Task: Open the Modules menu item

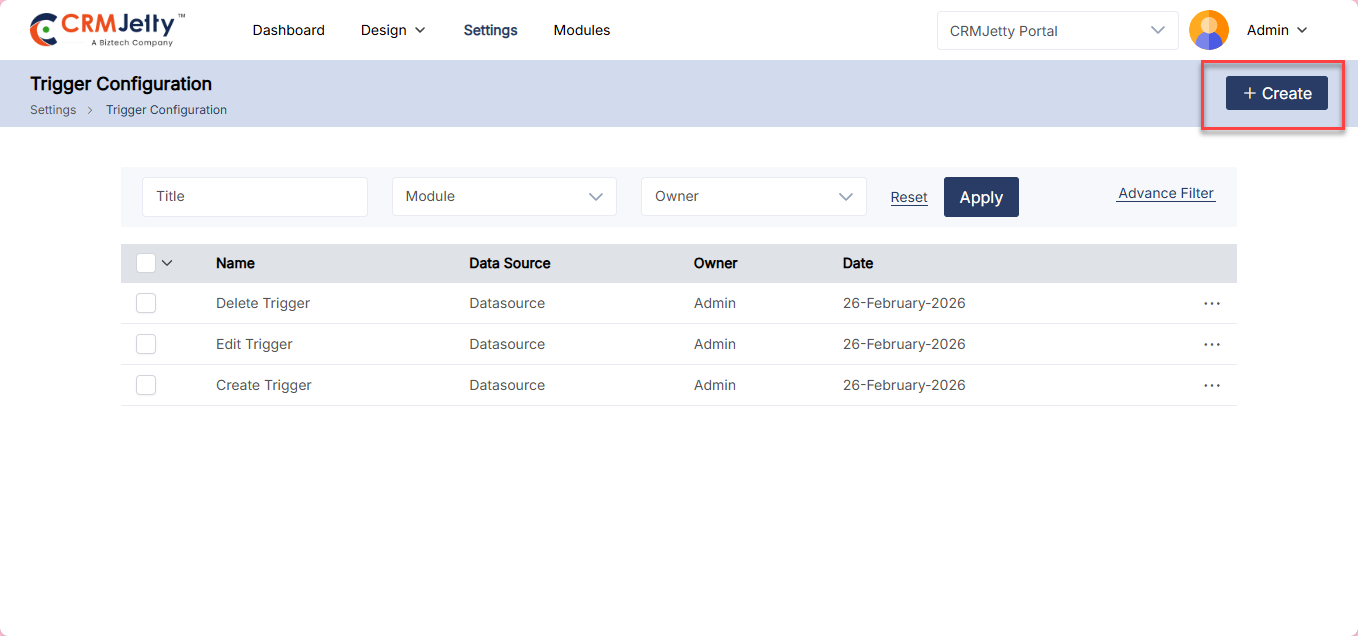Action: pos(581,30)
